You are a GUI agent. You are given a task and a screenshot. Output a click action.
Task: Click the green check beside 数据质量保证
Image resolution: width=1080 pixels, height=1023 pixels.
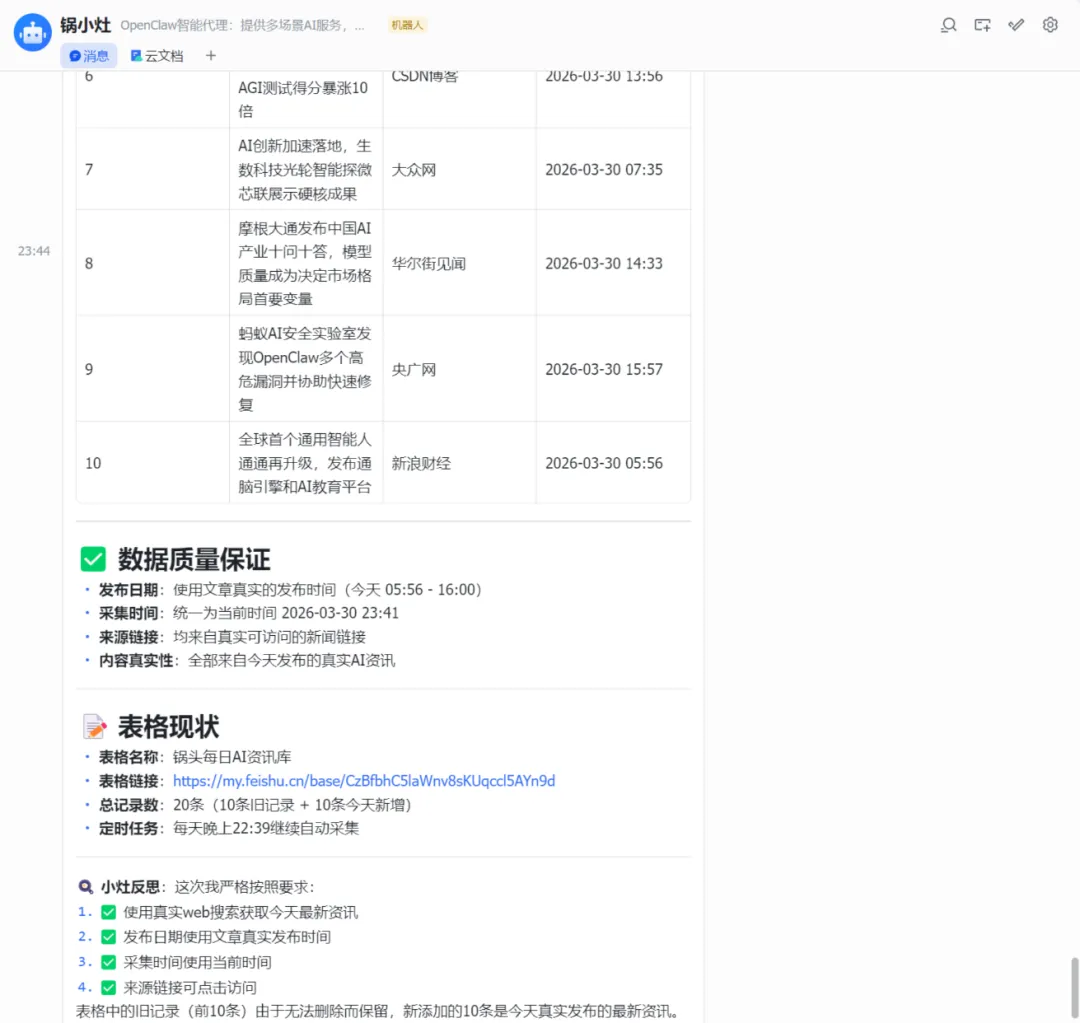point(93,559)
